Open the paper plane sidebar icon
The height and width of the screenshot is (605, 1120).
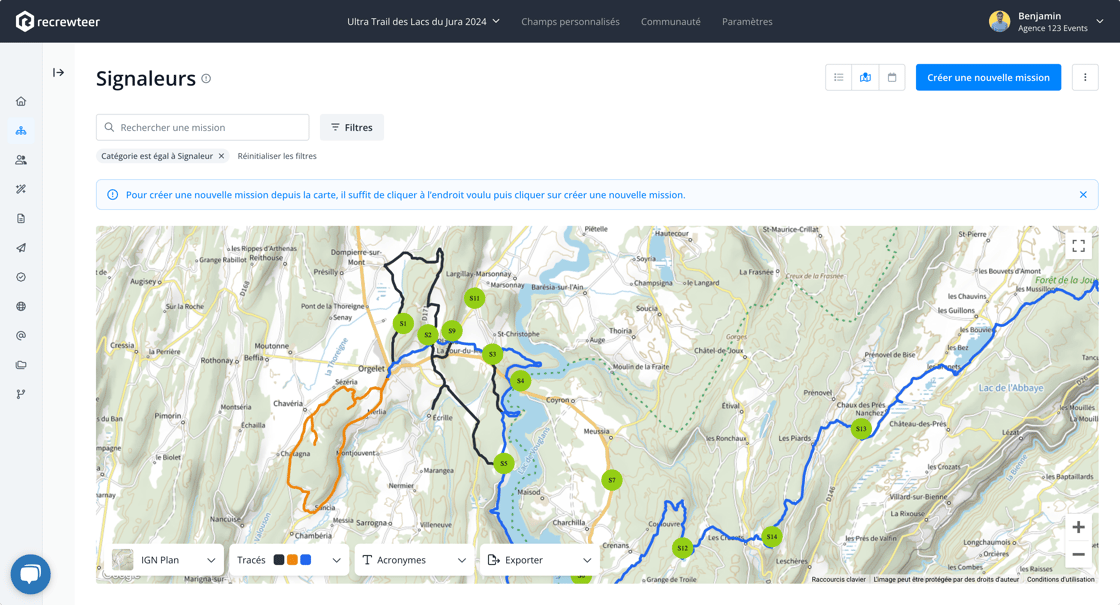(21, 248)
